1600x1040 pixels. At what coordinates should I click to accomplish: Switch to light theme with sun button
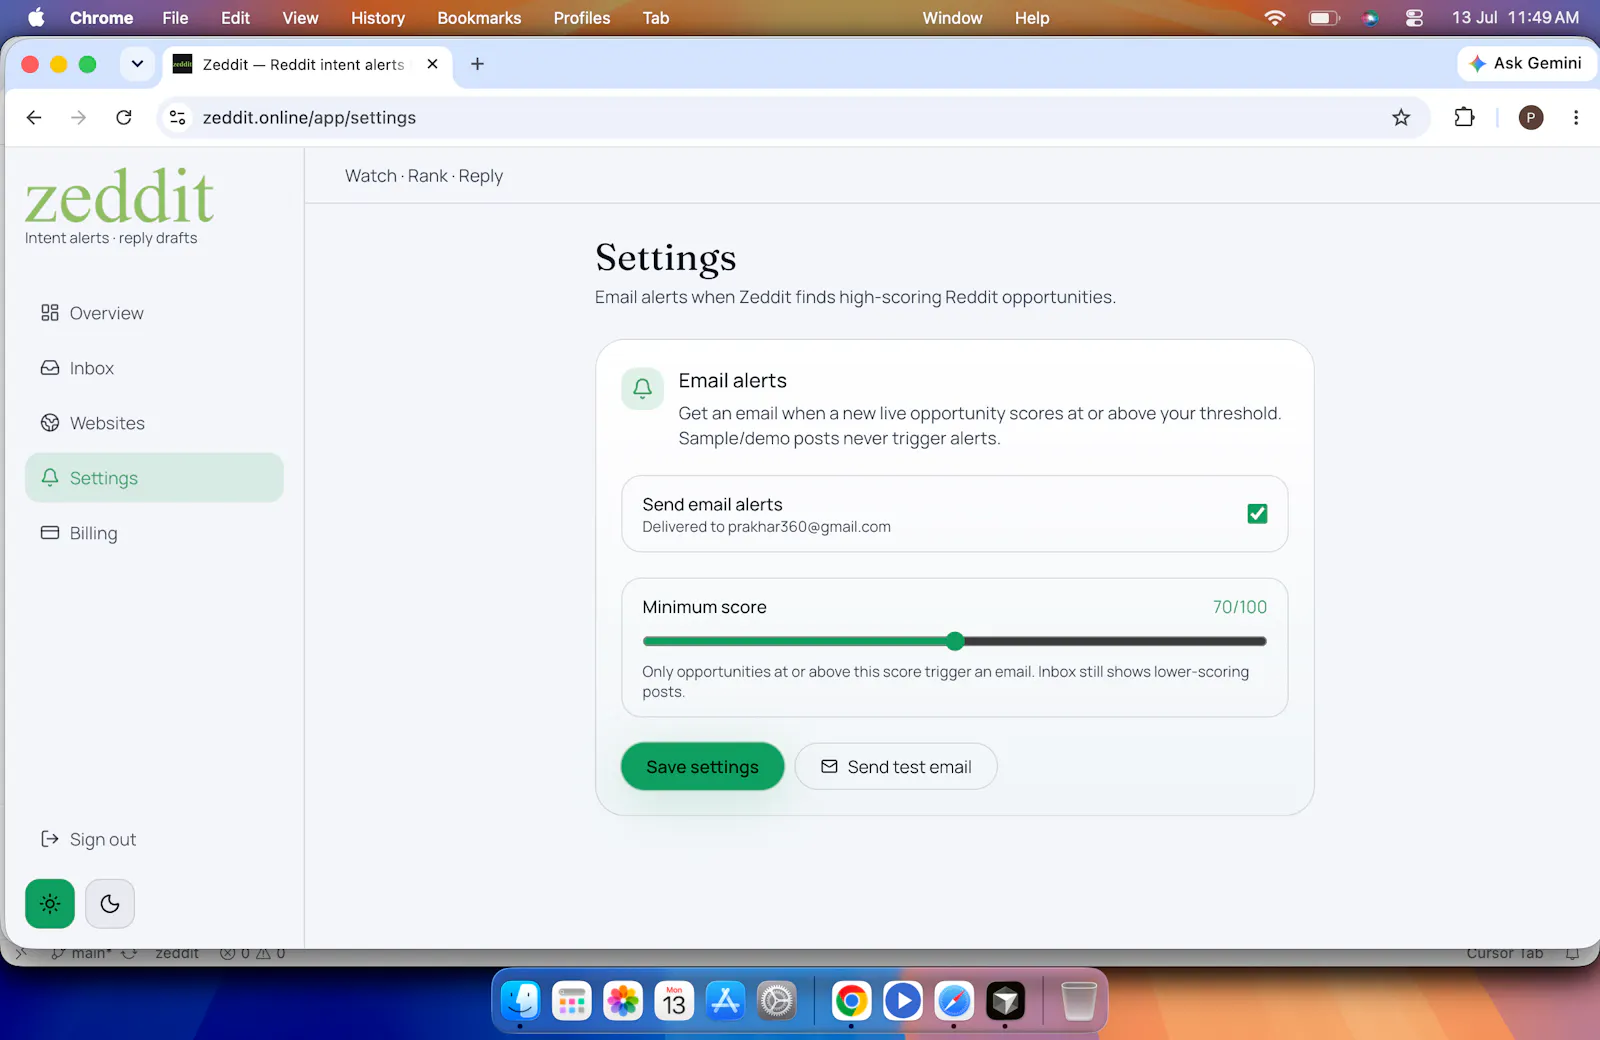pyautogui.click(x=50, y=904)
